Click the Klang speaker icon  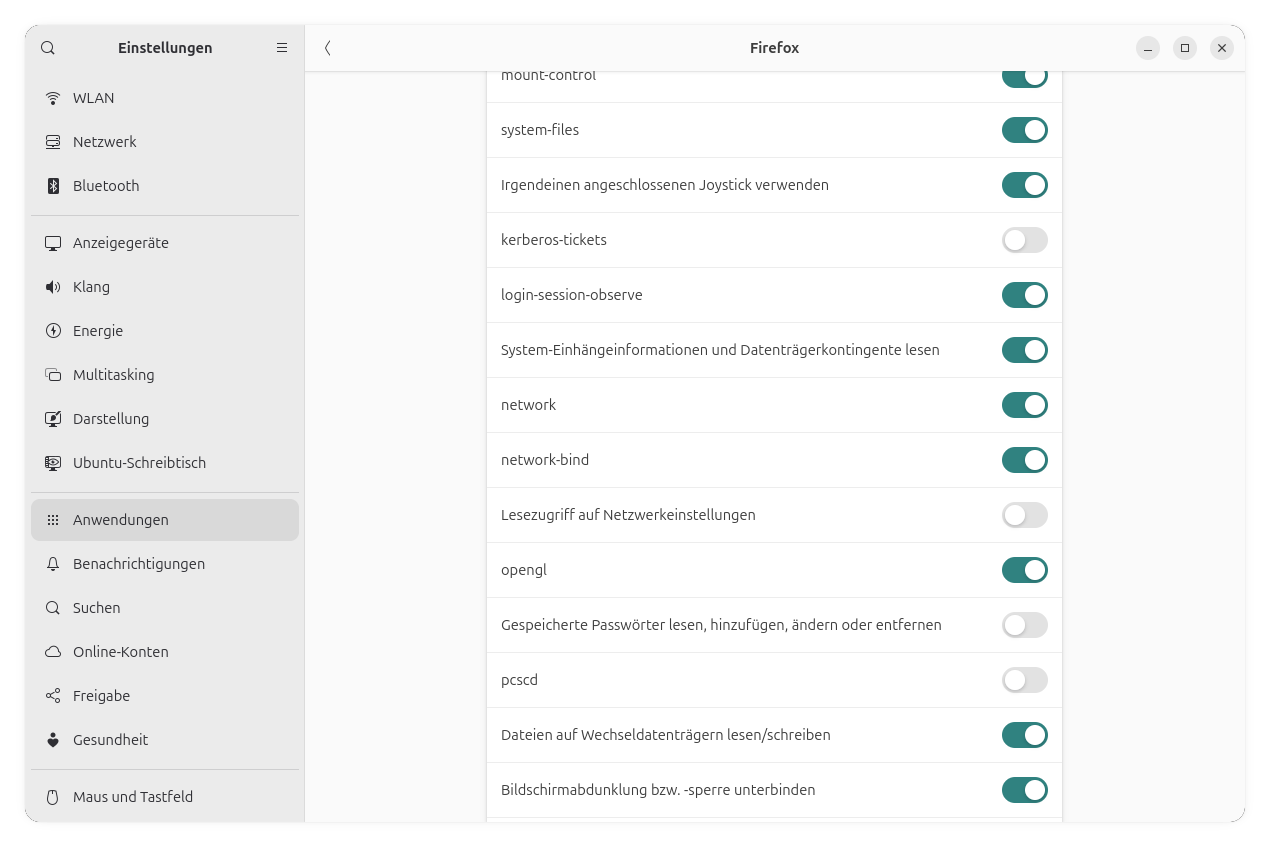(53, 287)
